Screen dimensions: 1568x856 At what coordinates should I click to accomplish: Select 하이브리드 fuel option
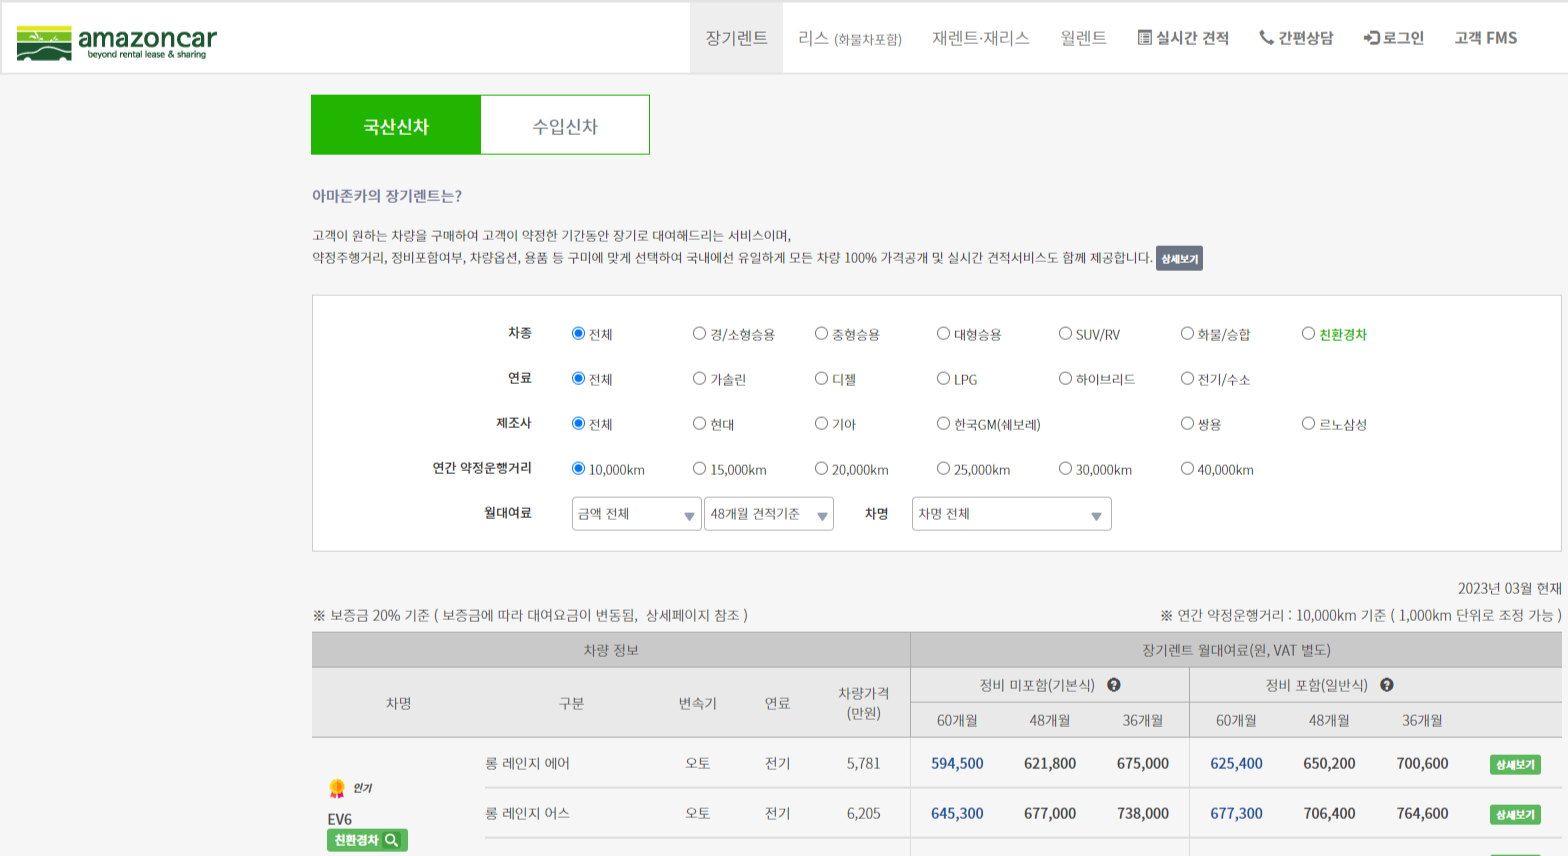tap(1065, 378)
